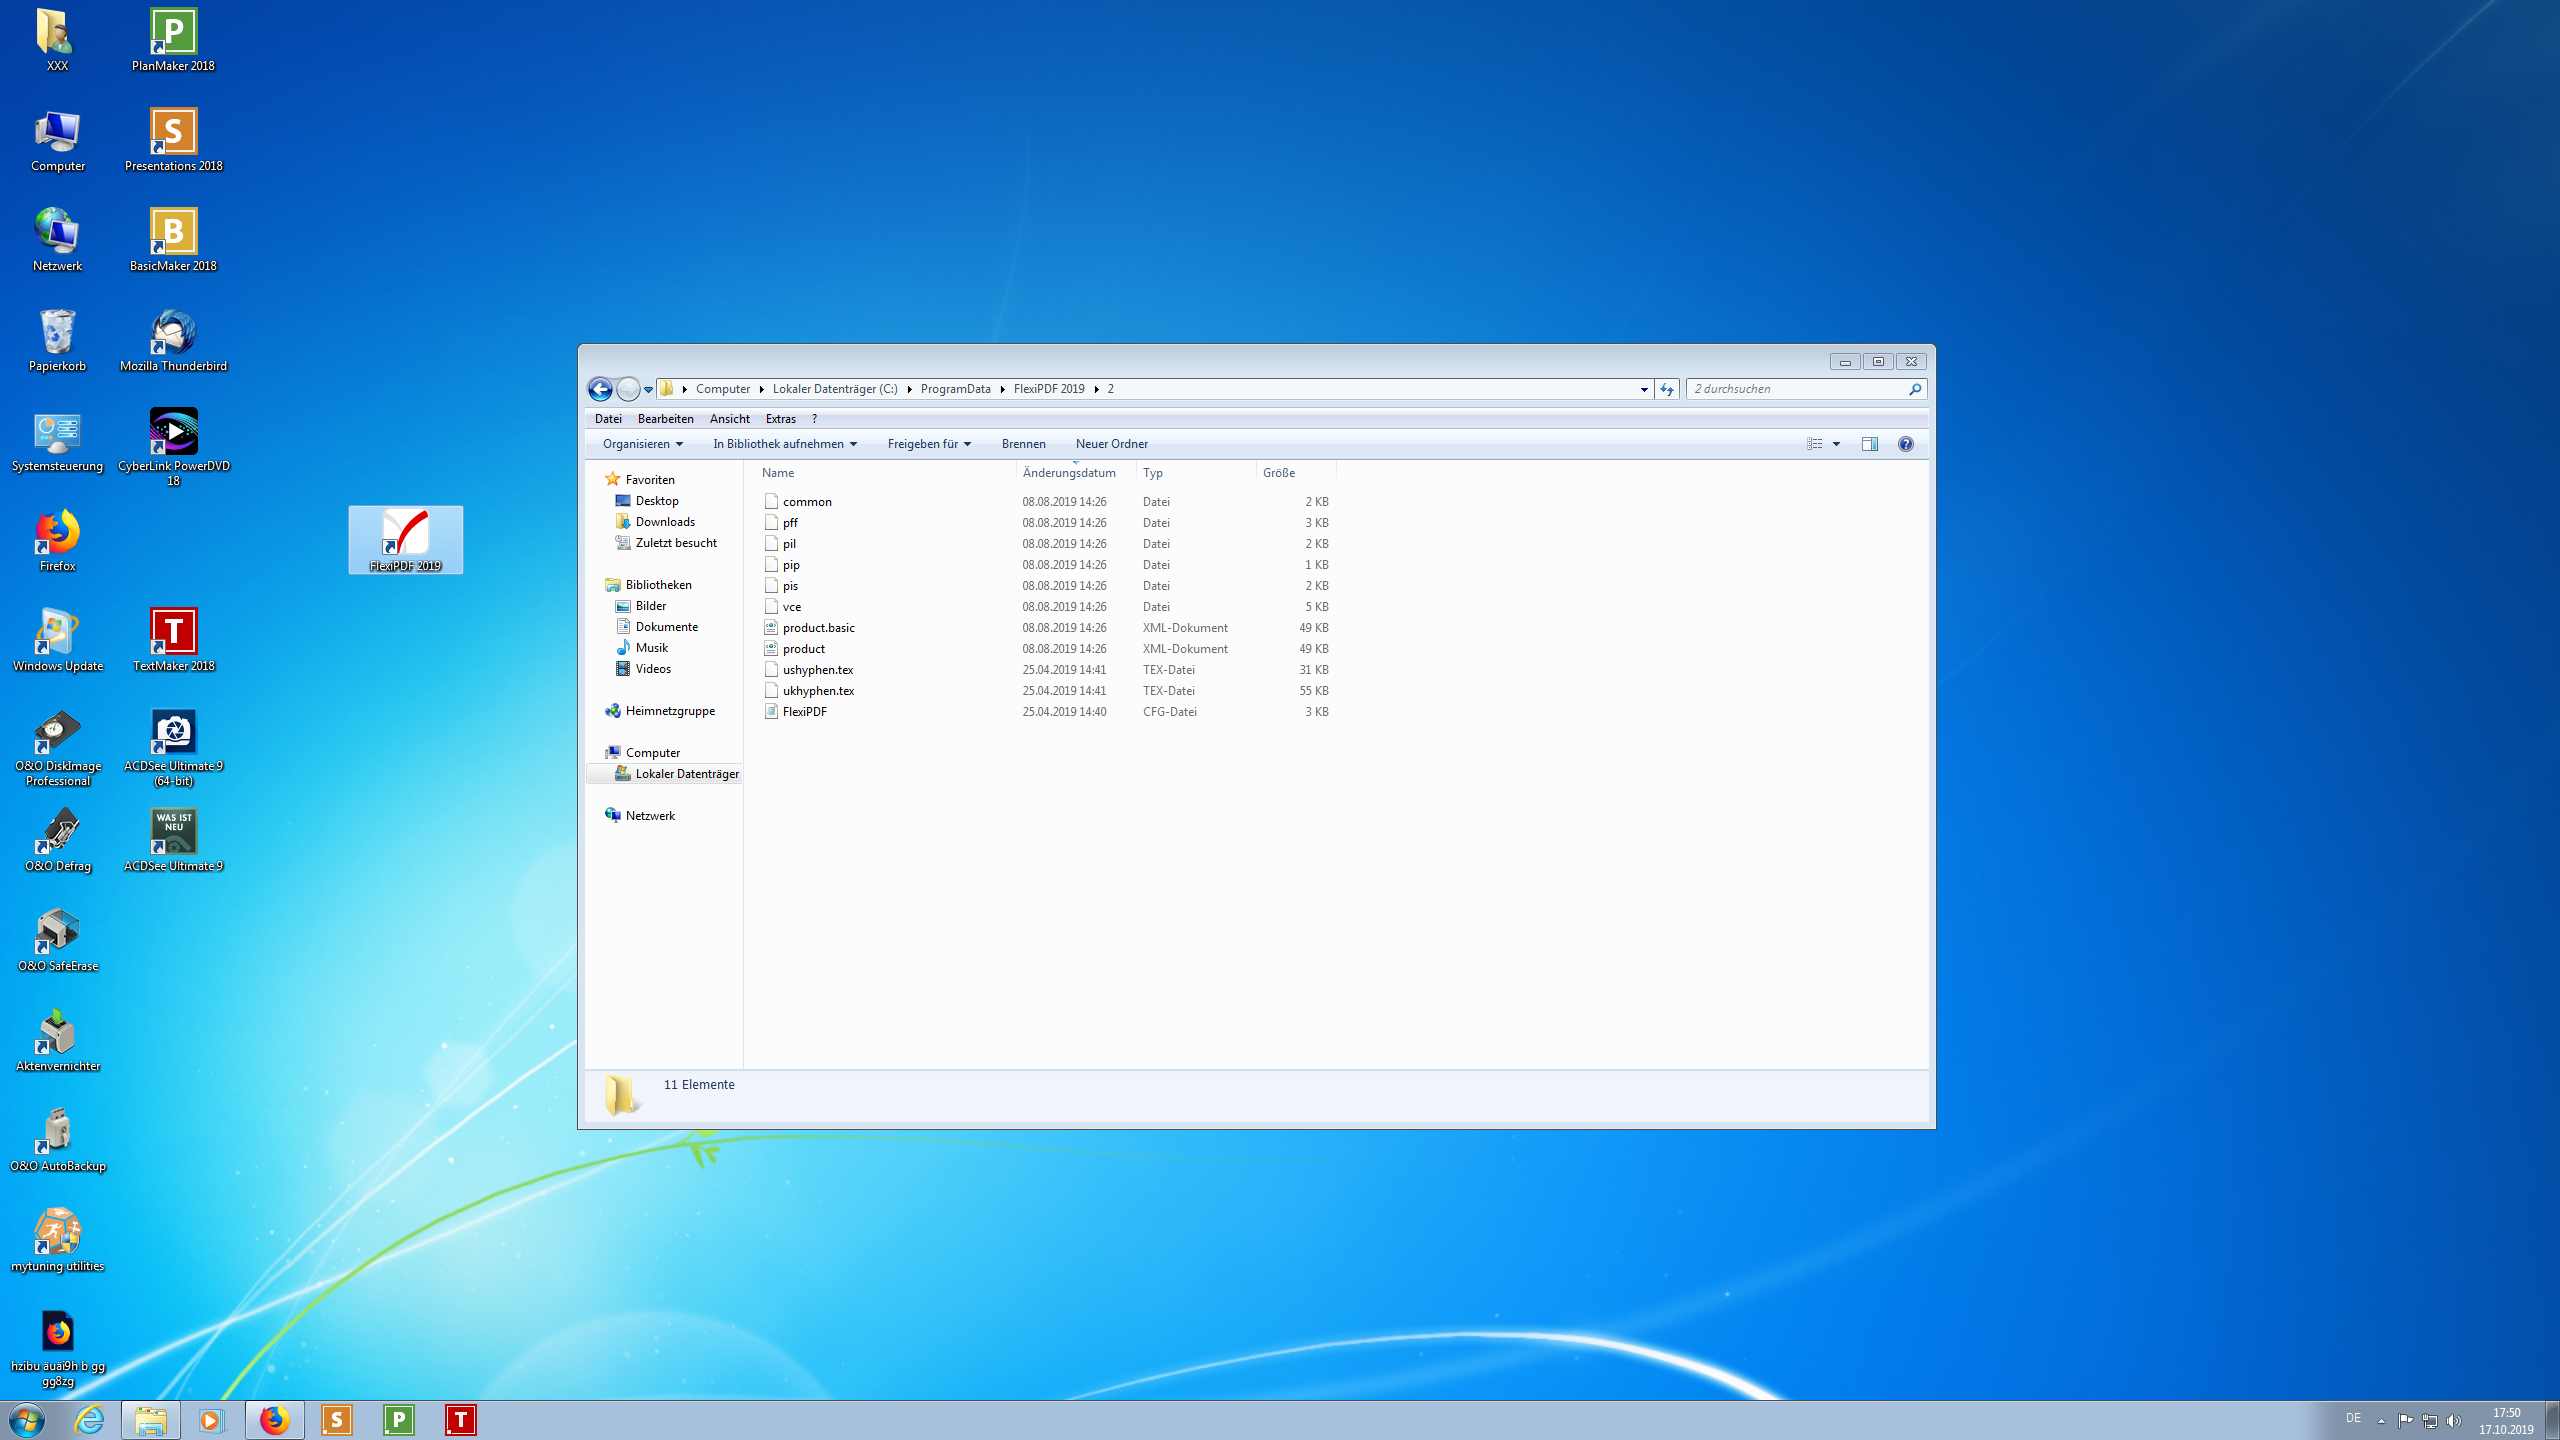2560x1440 pixels.
Task: Open the Datei menu
Action: tap(608, 419)
